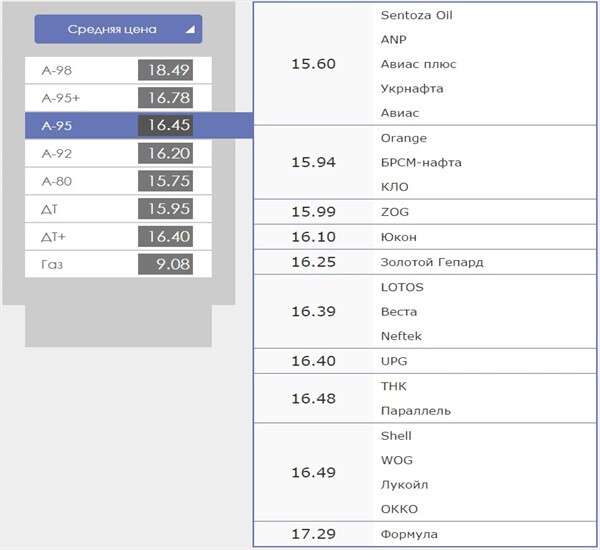Click the 16.20 price value
The width and height of the screenshot is (600, 550).
coord(165,153)
